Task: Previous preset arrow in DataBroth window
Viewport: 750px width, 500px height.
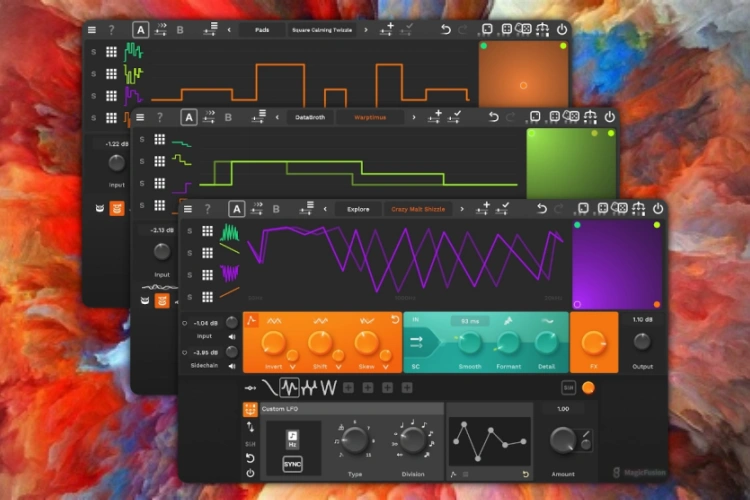Action: (x=277, y=117)
